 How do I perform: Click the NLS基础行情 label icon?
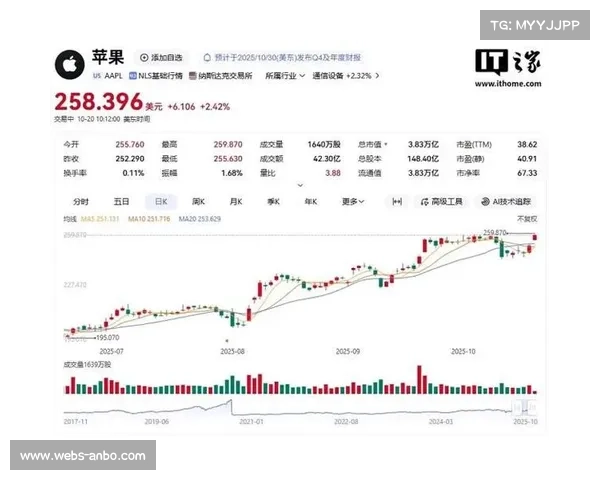coord(133,76)
